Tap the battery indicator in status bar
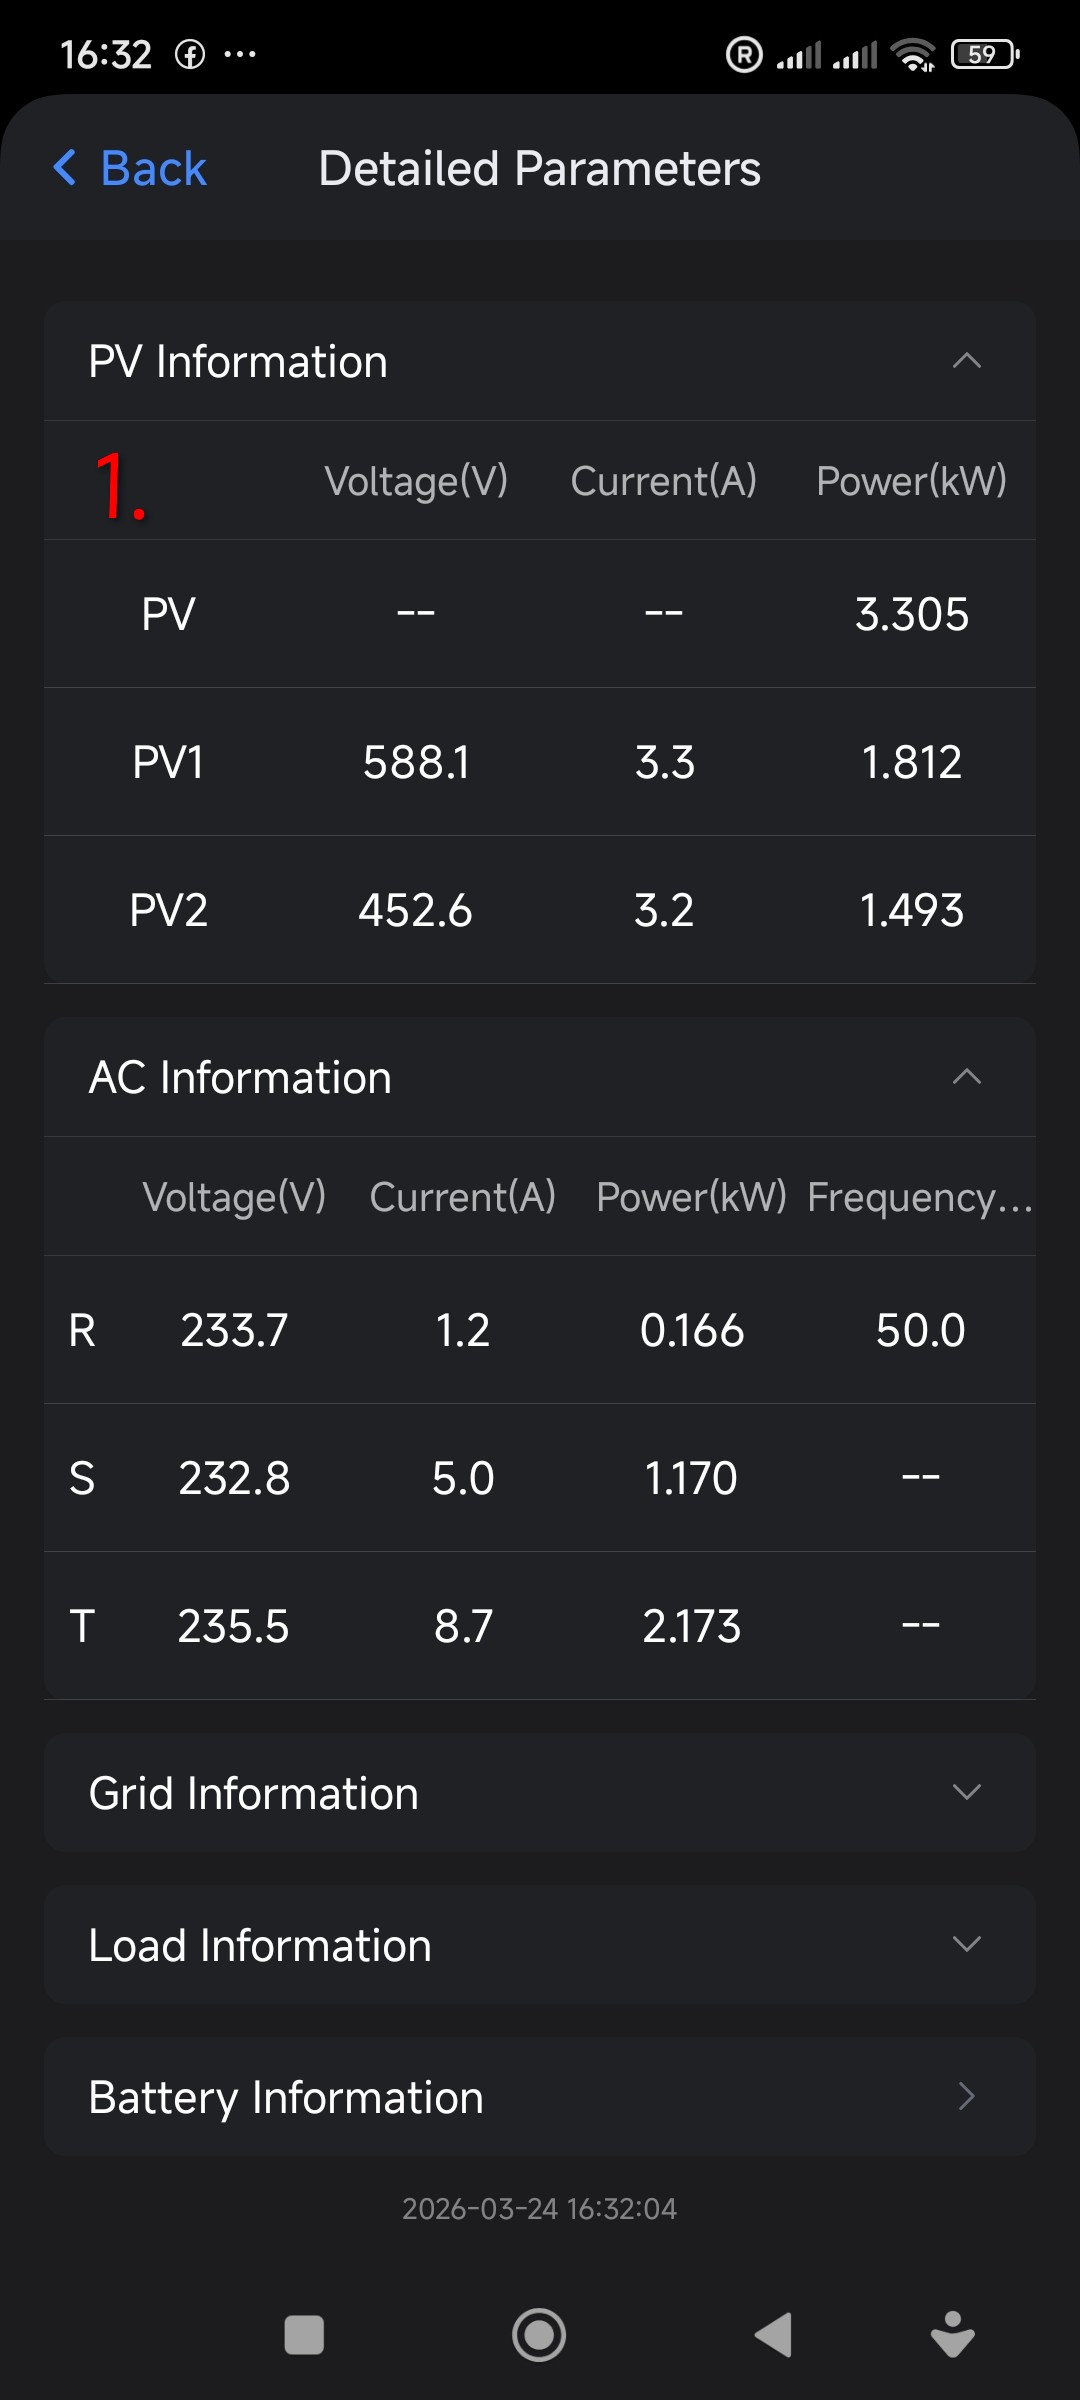1080x2400 pixels. click(x=984, y=54)
